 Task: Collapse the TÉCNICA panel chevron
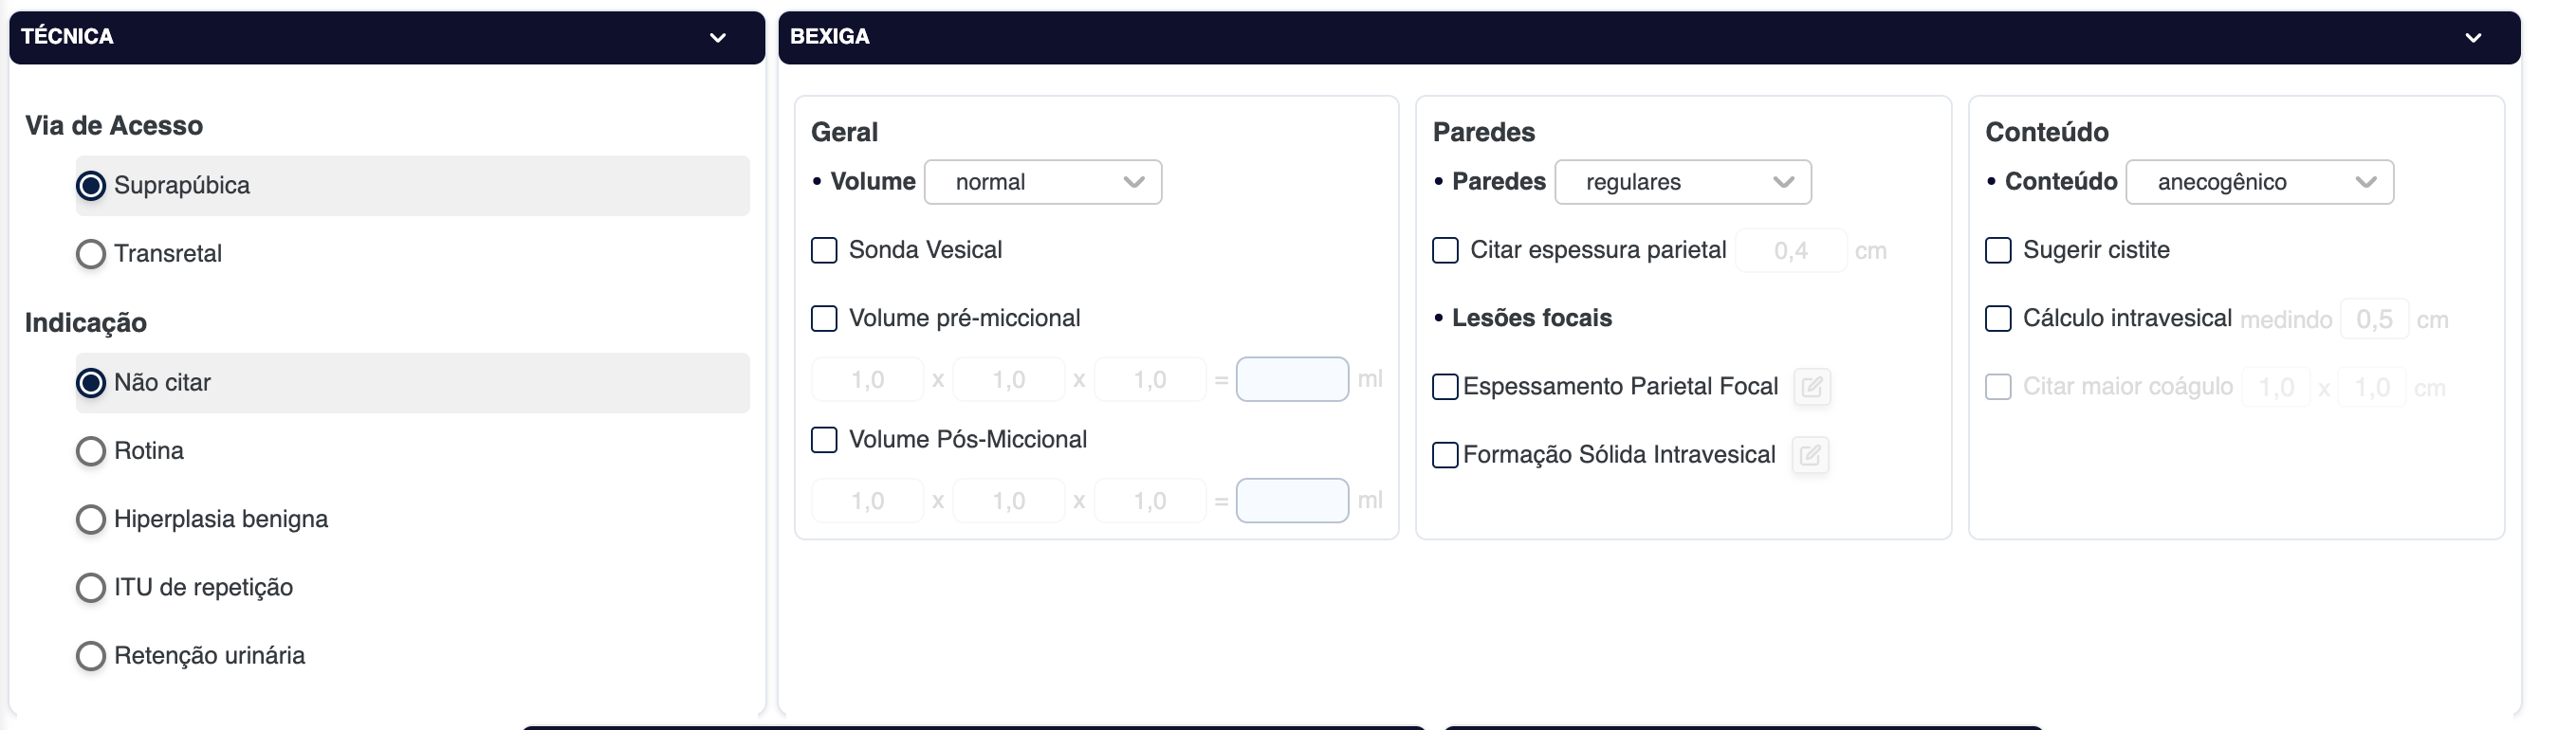(x=717, y=38)
